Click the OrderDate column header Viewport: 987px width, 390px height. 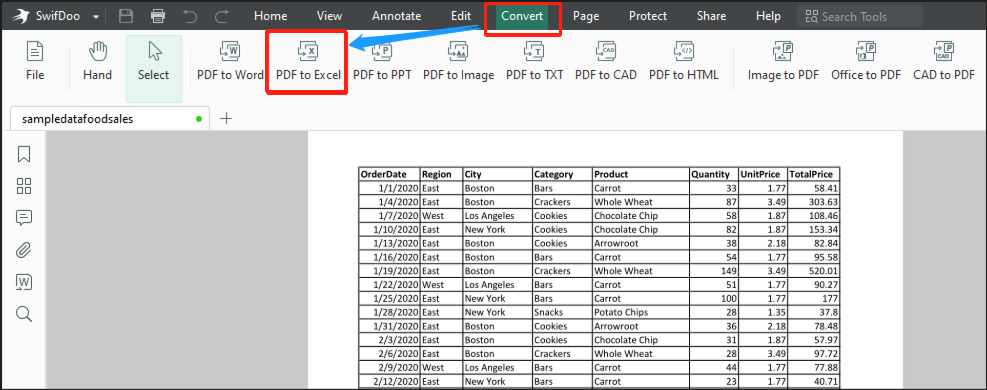tap(389, 174)
